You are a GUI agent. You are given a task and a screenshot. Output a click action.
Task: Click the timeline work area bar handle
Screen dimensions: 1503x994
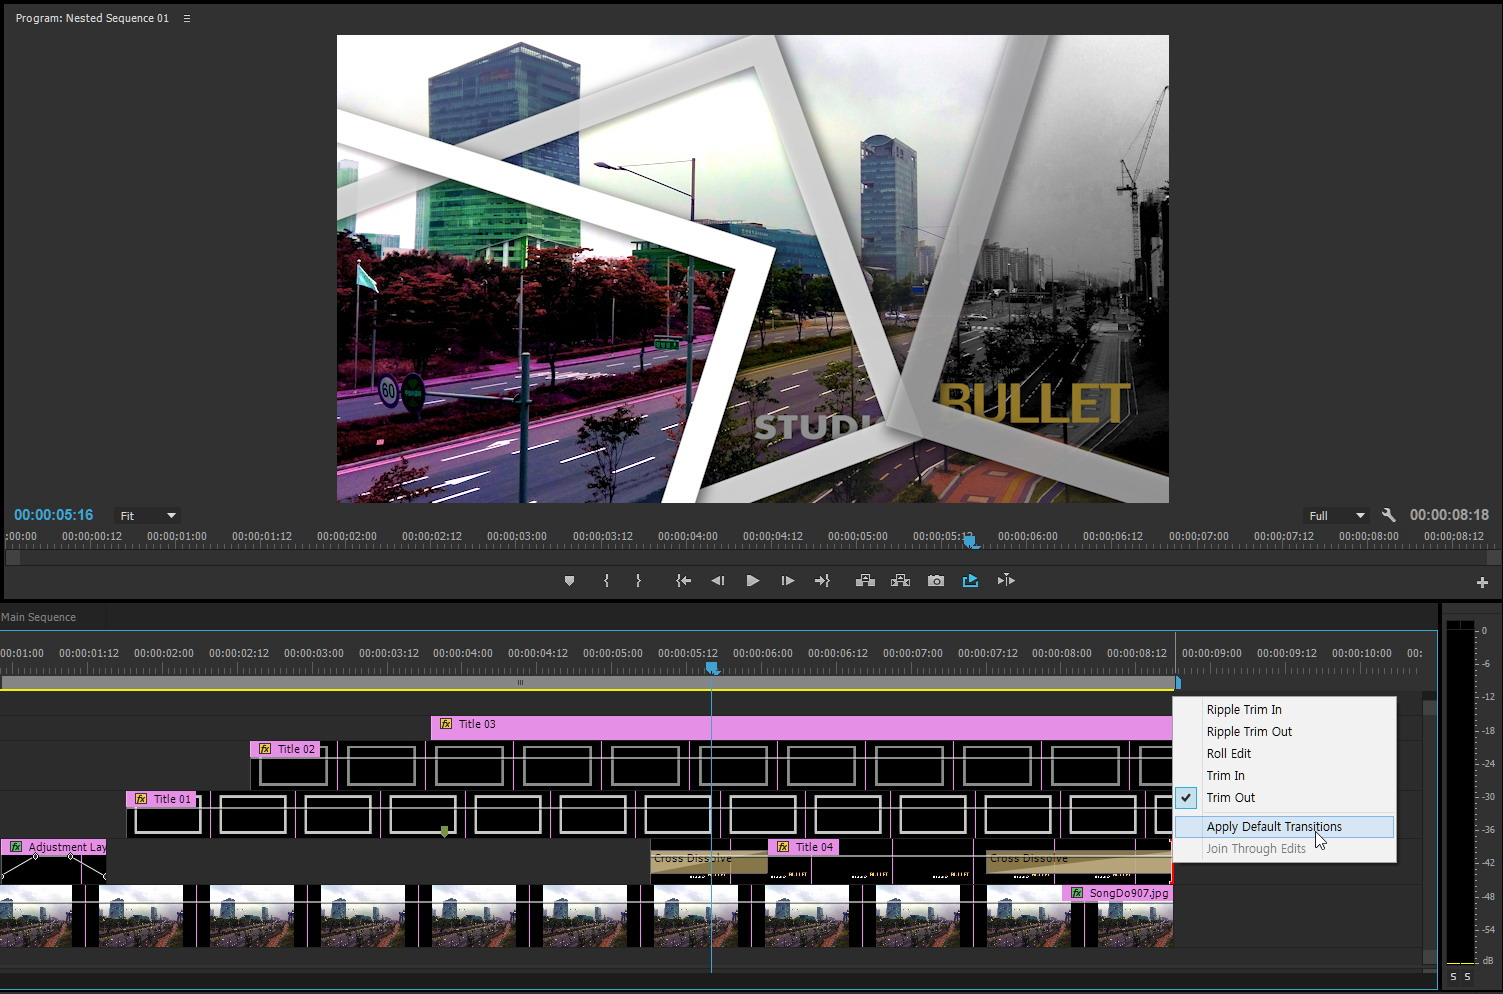click(520, 683)
